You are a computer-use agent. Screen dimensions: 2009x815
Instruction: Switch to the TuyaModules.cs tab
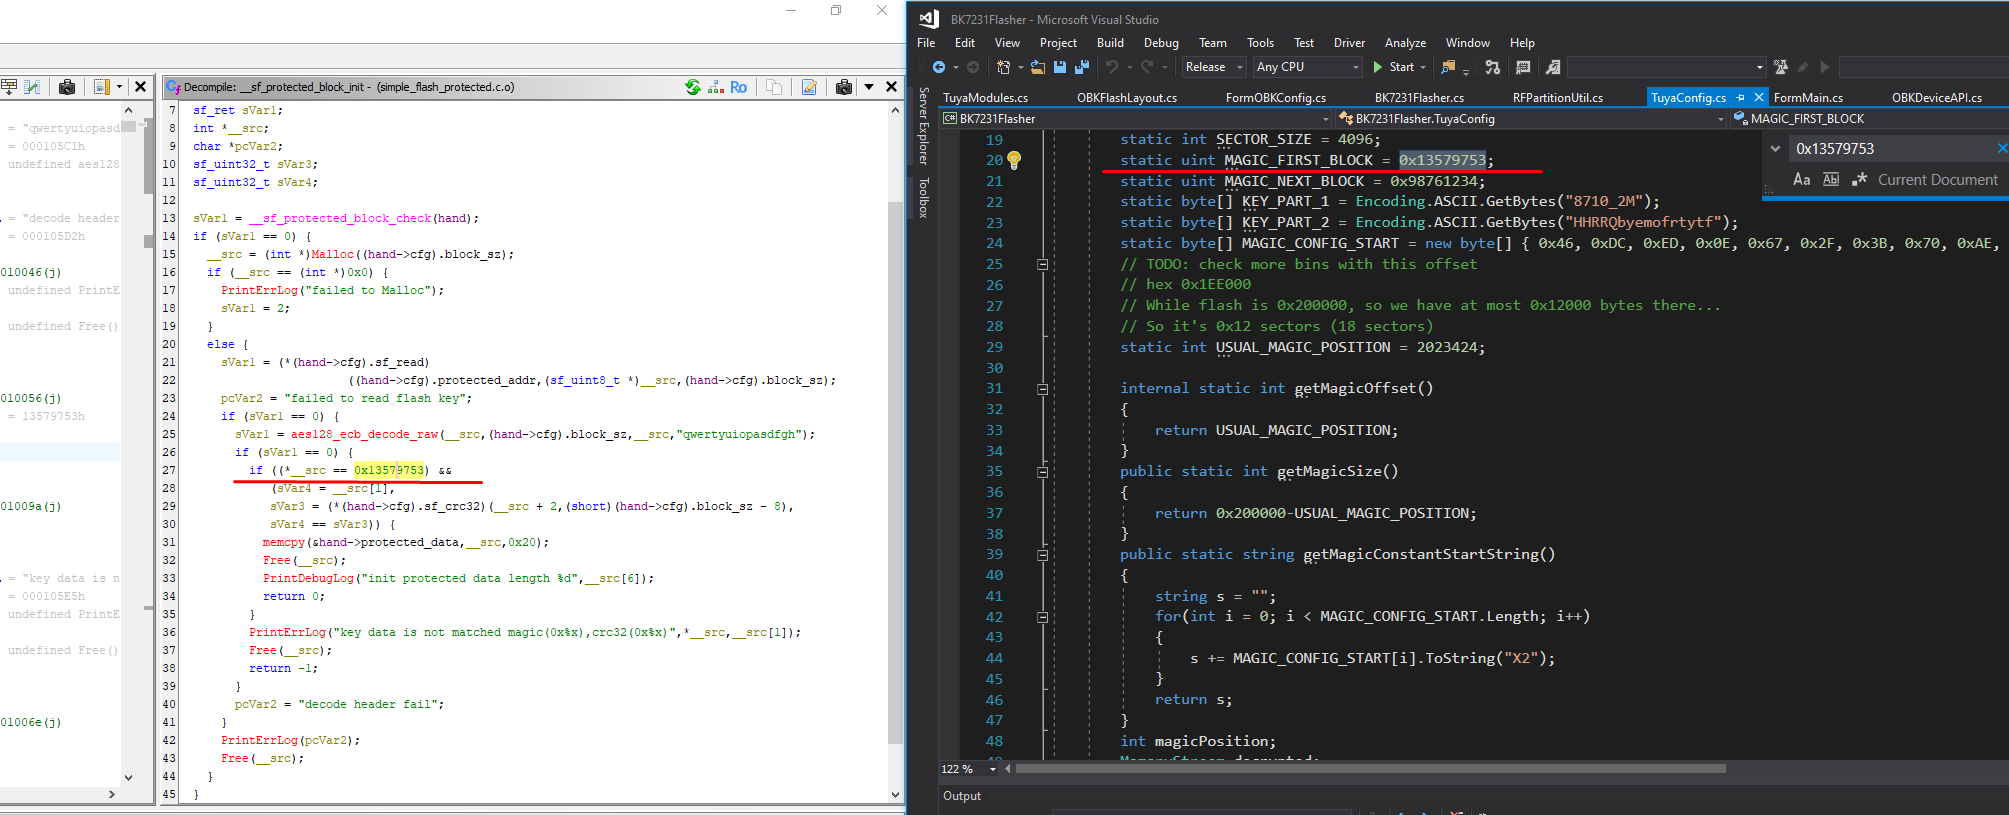[x=985, y=97]
